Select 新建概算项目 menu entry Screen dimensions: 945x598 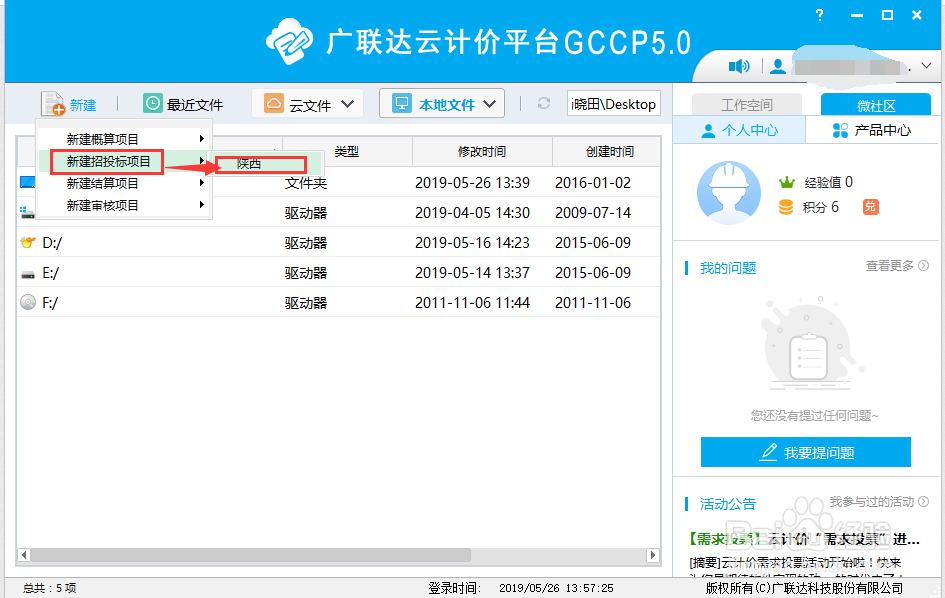tap(125, 139)
